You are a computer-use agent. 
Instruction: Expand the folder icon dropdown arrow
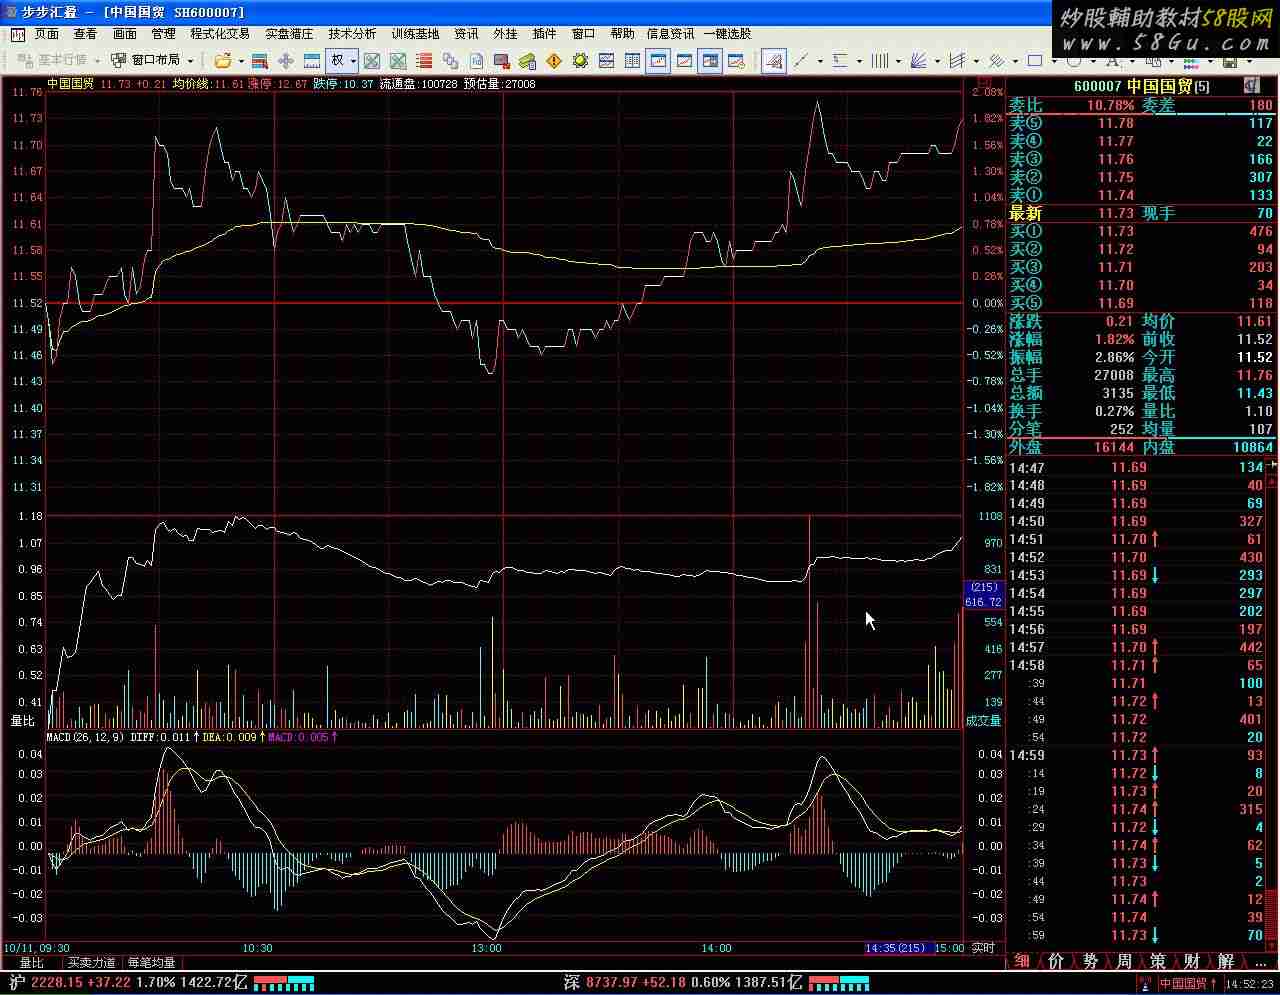tap(241, 61)
